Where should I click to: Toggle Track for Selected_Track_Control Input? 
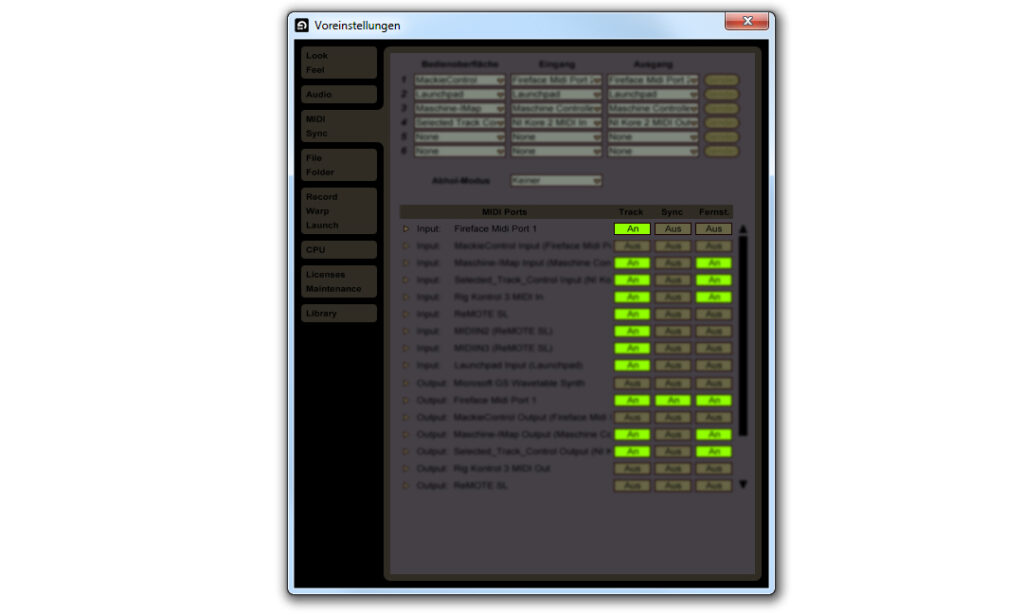[x=632, y=280]
